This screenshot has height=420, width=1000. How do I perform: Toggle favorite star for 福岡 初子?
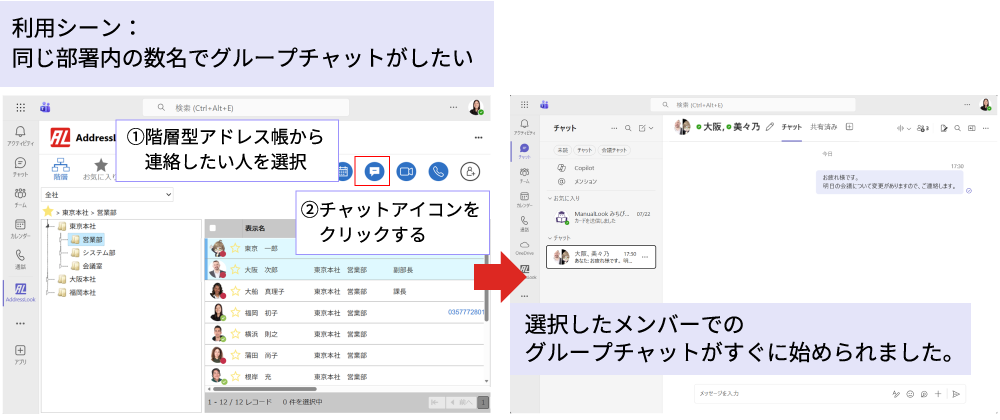pyautogui.click(x=236, y=313)
